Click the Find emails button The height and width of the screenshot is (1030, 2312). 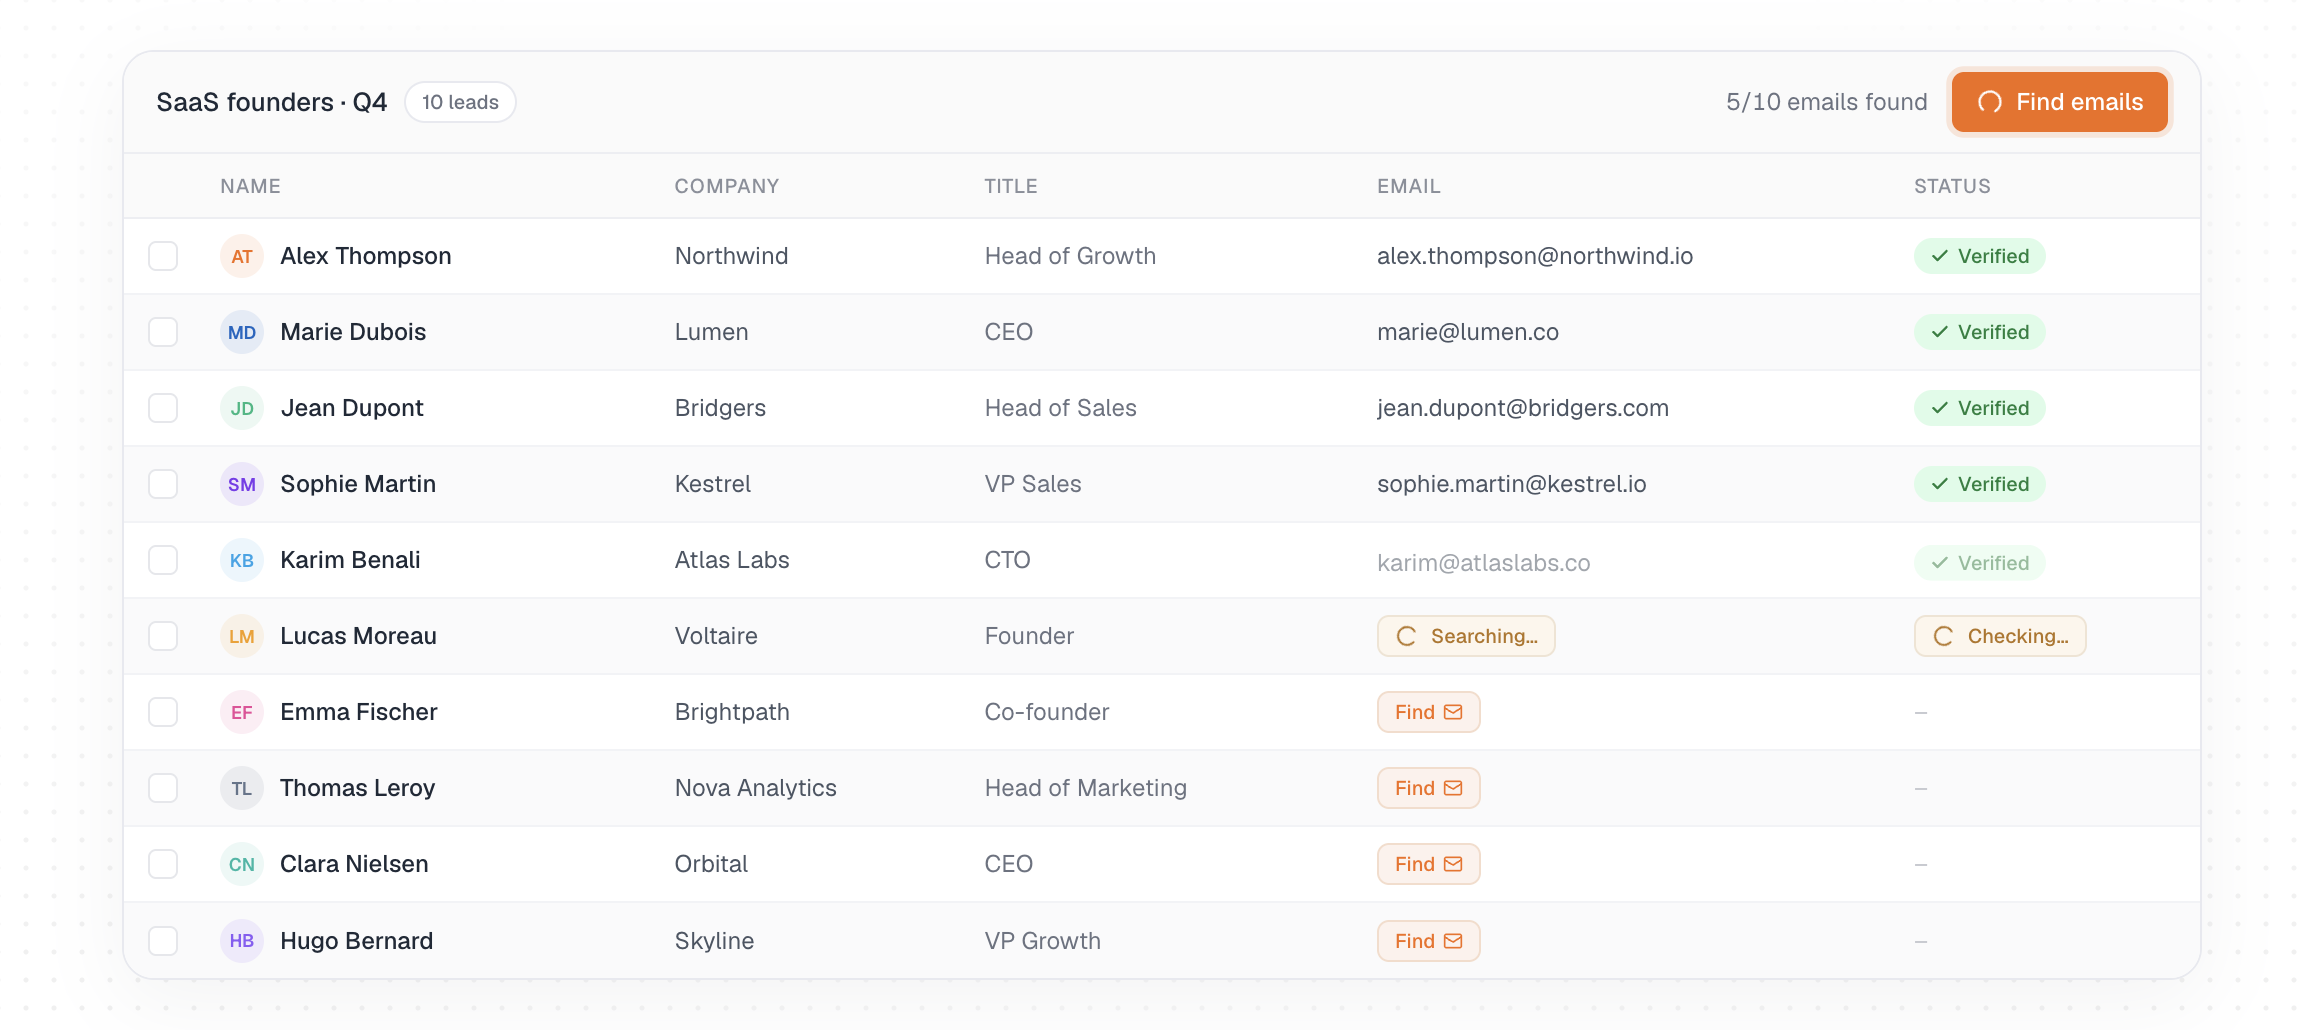coord(2059,102)
